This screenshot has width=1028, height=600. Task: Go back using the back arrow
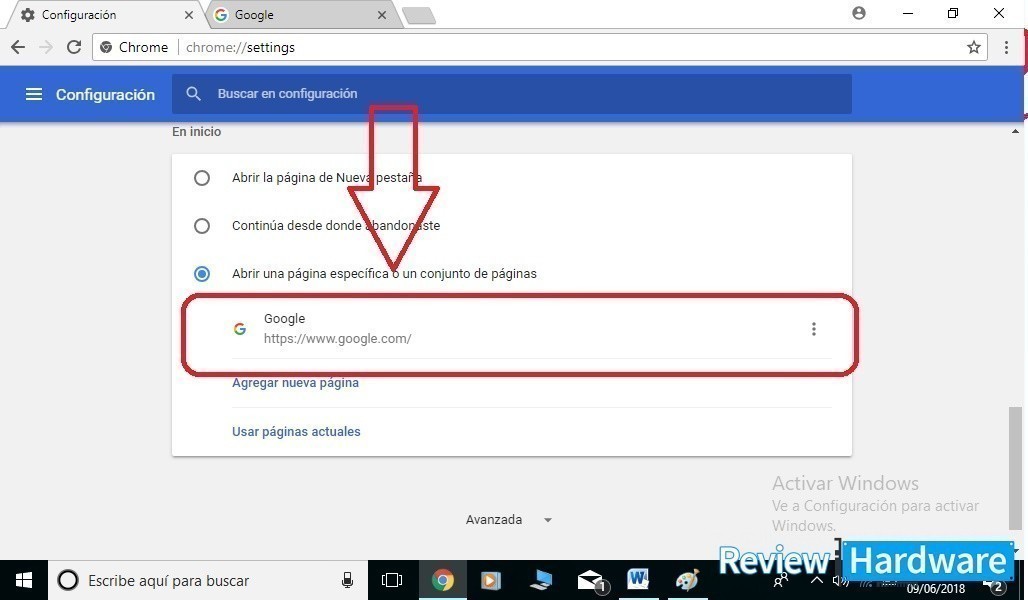coord(18,47)
